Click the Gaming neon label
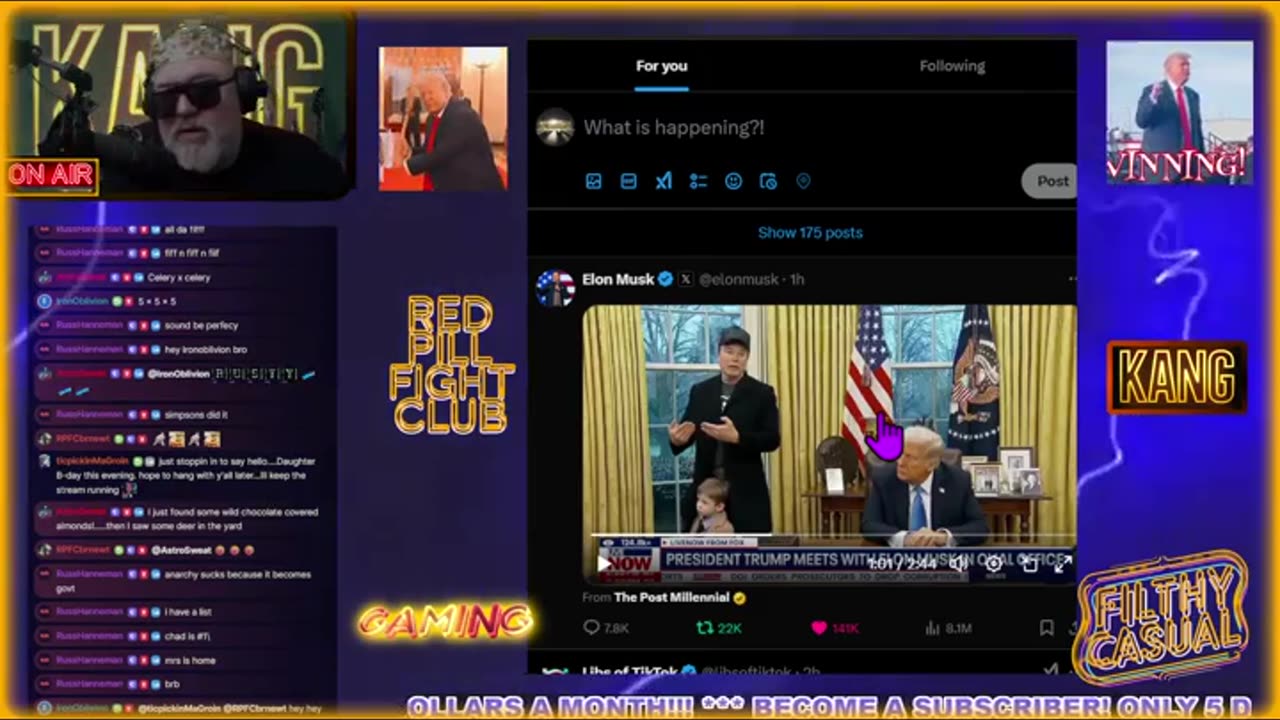The height and width of the screenshot is (720, 1280). (445, 621)
